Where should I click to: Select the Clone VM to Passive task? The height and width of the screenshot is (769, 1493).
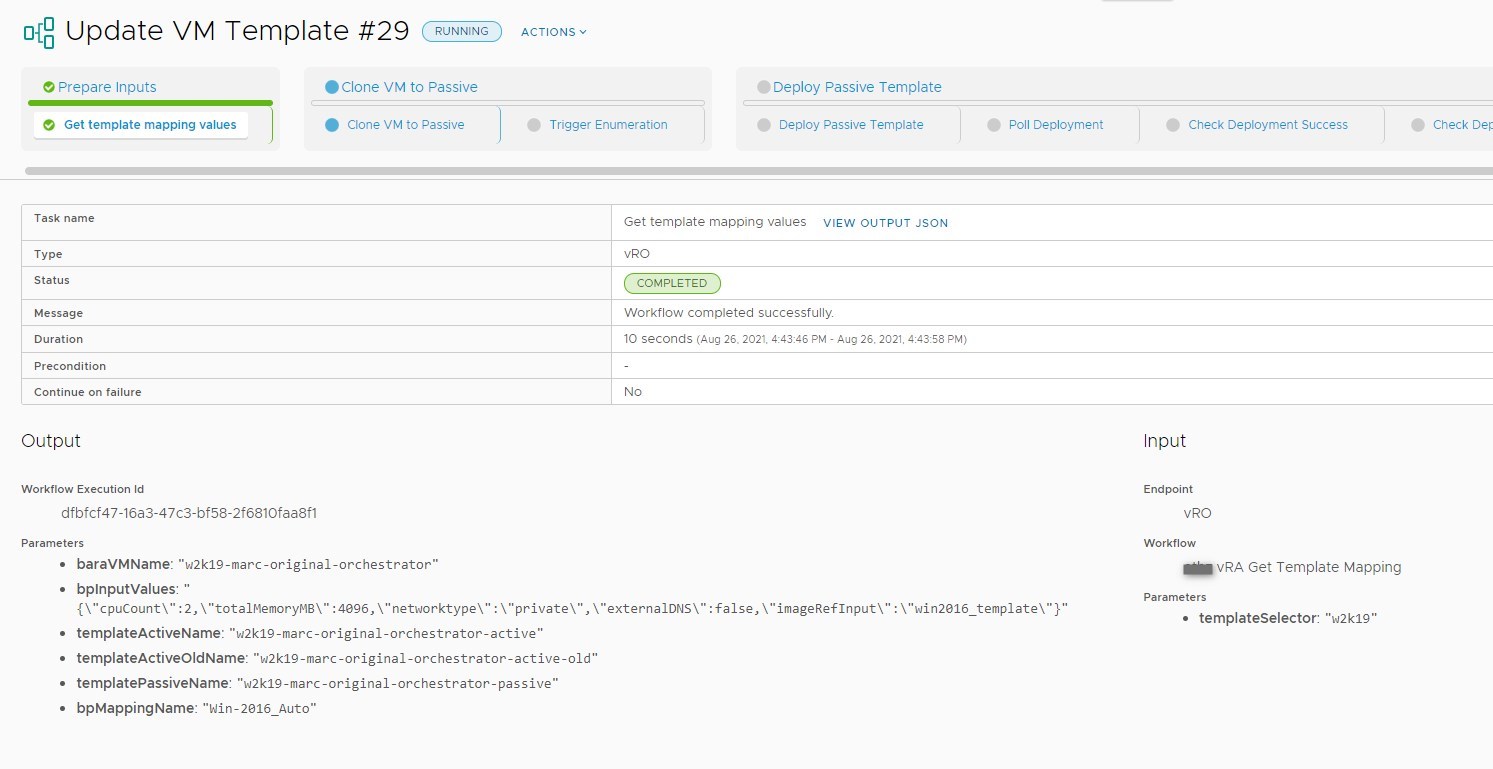[x=405, y=125]
